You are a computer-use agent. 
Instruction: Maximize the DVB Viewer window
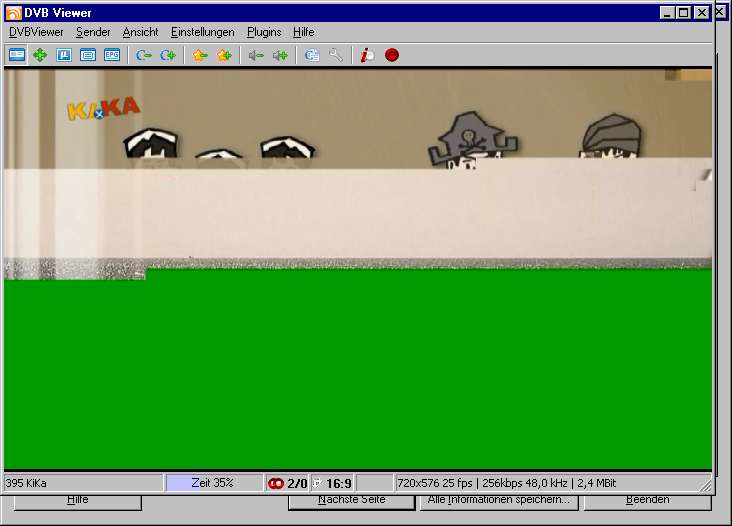[x=683, y=13]
